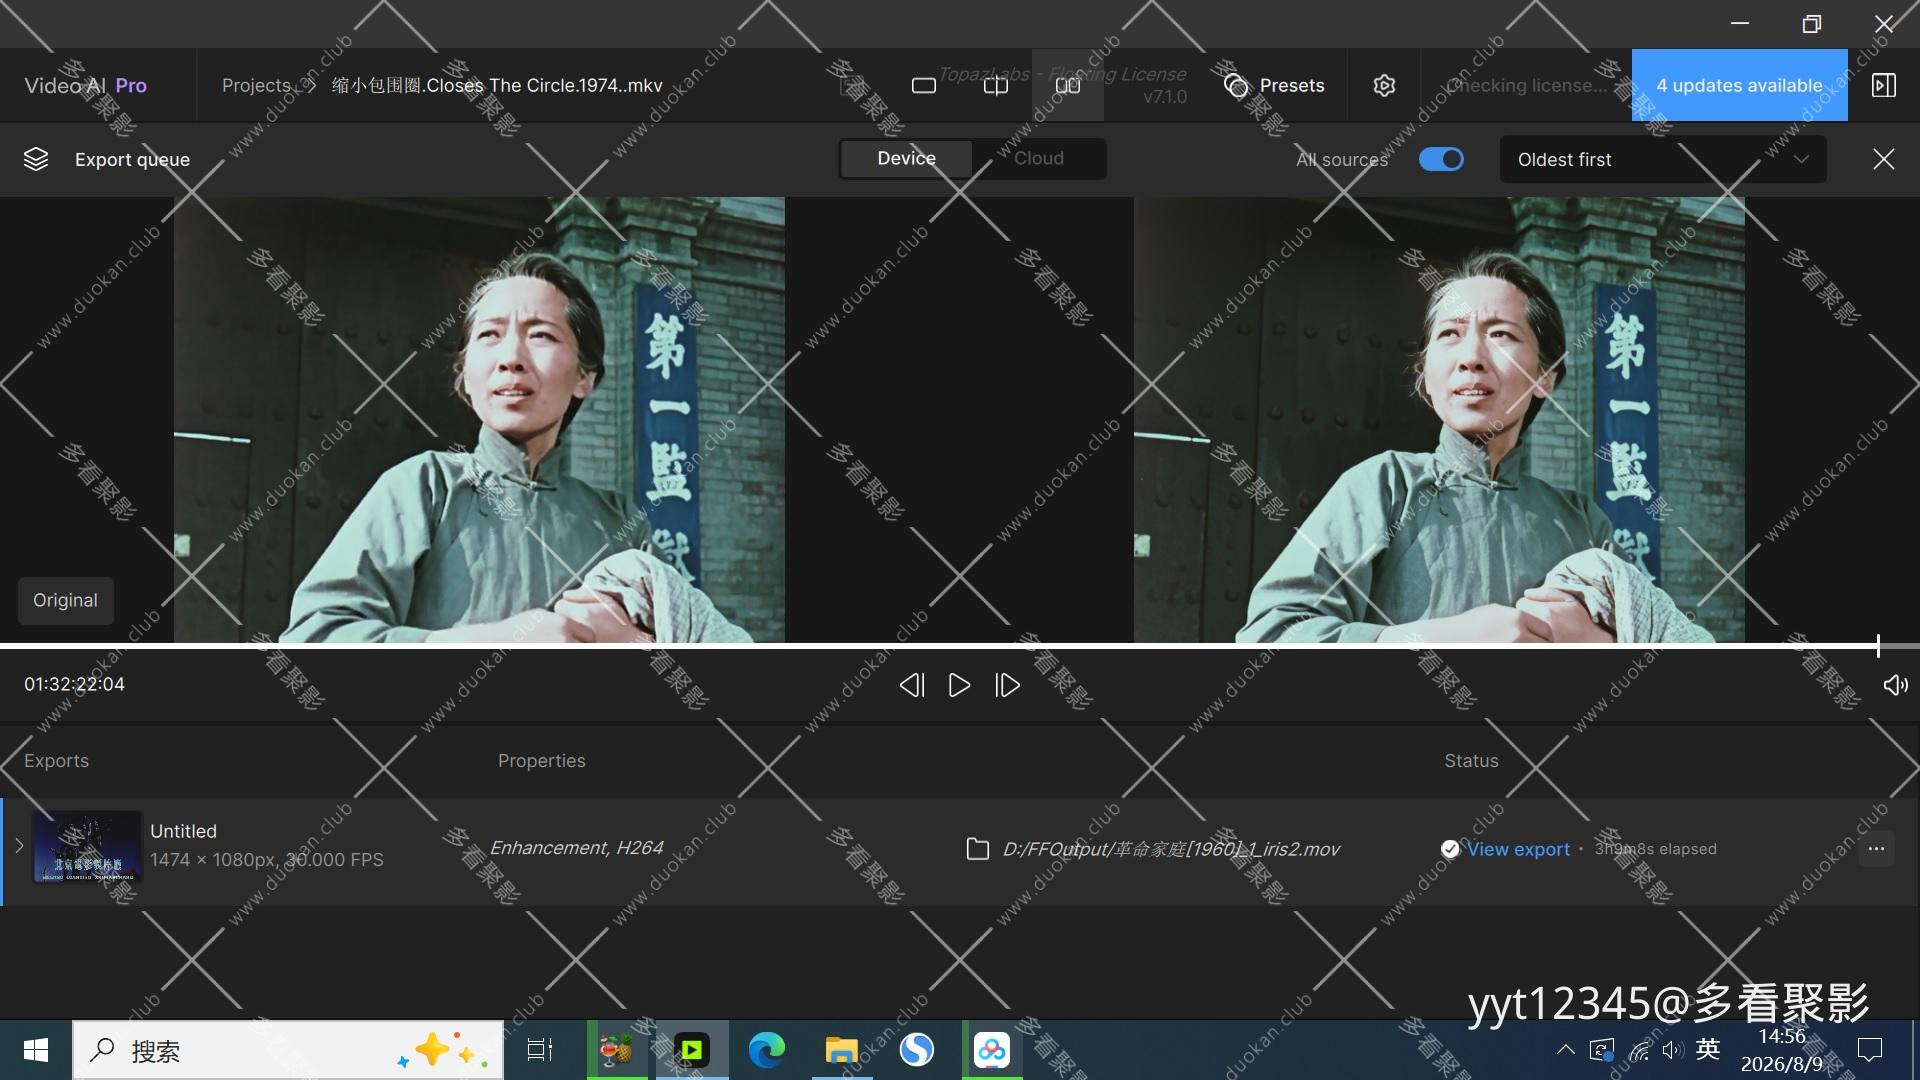1920x1080 pixels.
Task: Click the Enhancement, H264 properties text
Action: [x=576, y=848]
